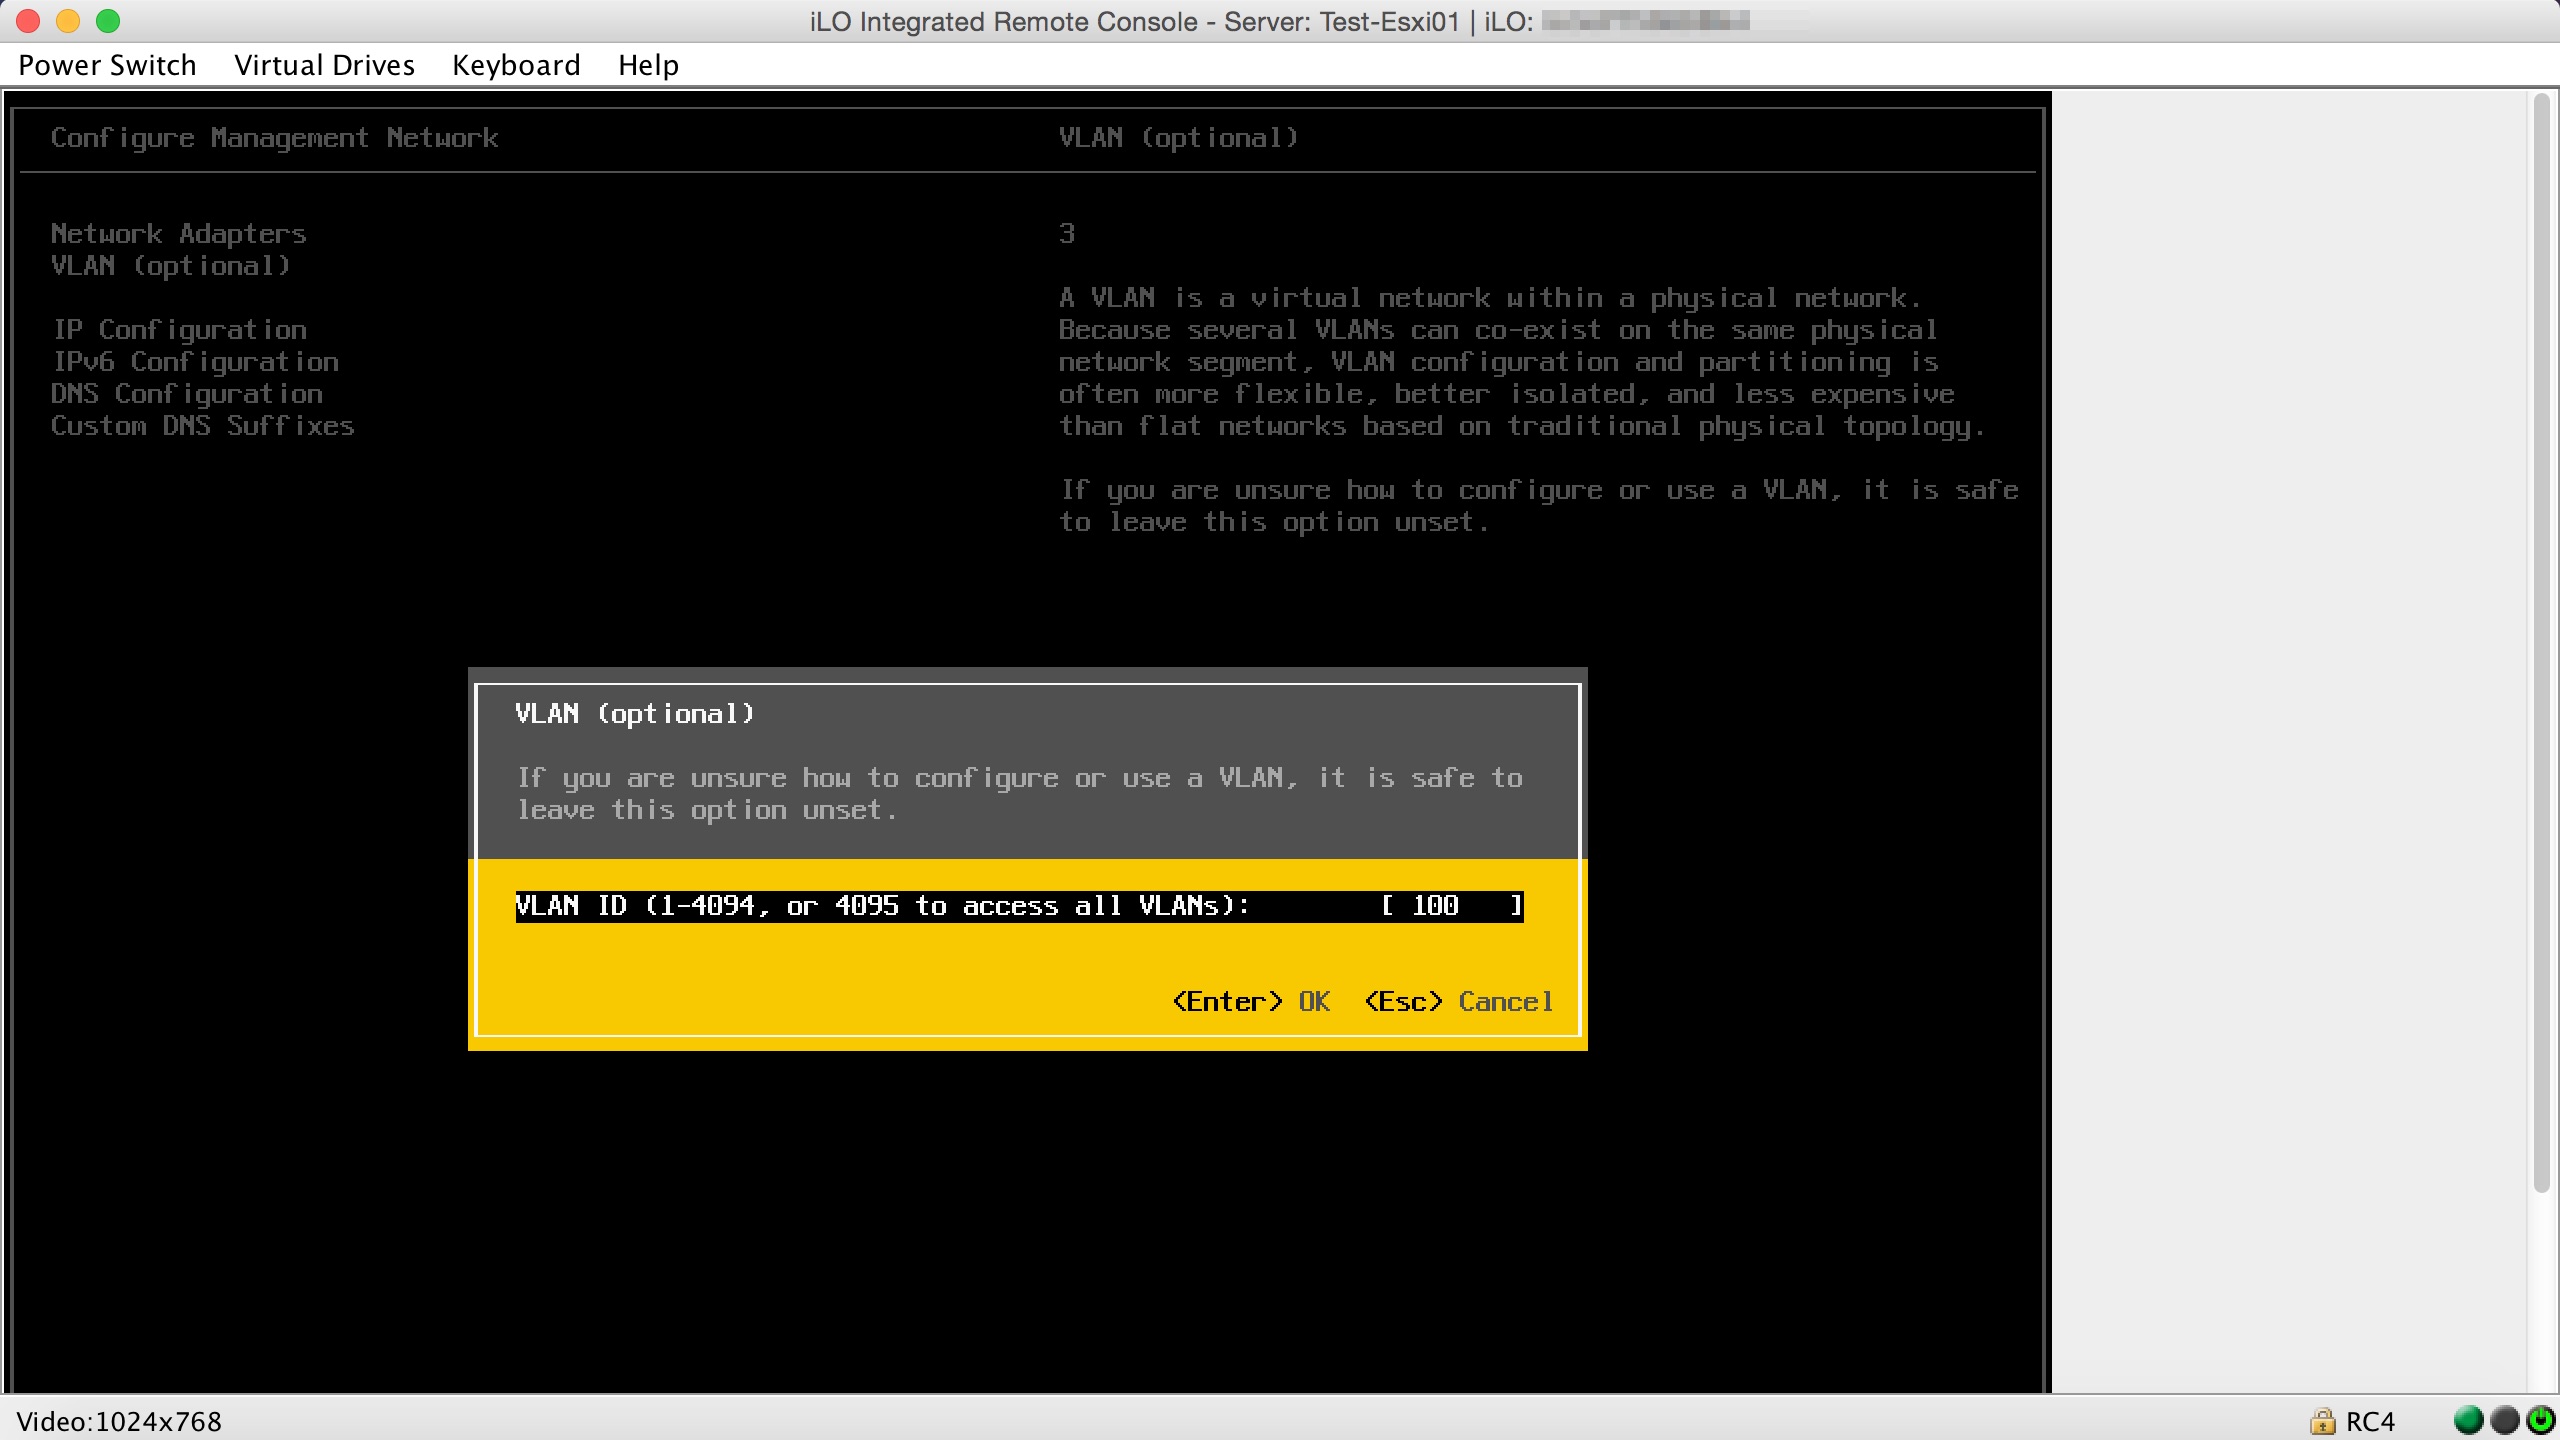Open the Keyboard menu
Image resolution: width=2560 pixels, height=1440 pixels.
click(x=516, y=65)
